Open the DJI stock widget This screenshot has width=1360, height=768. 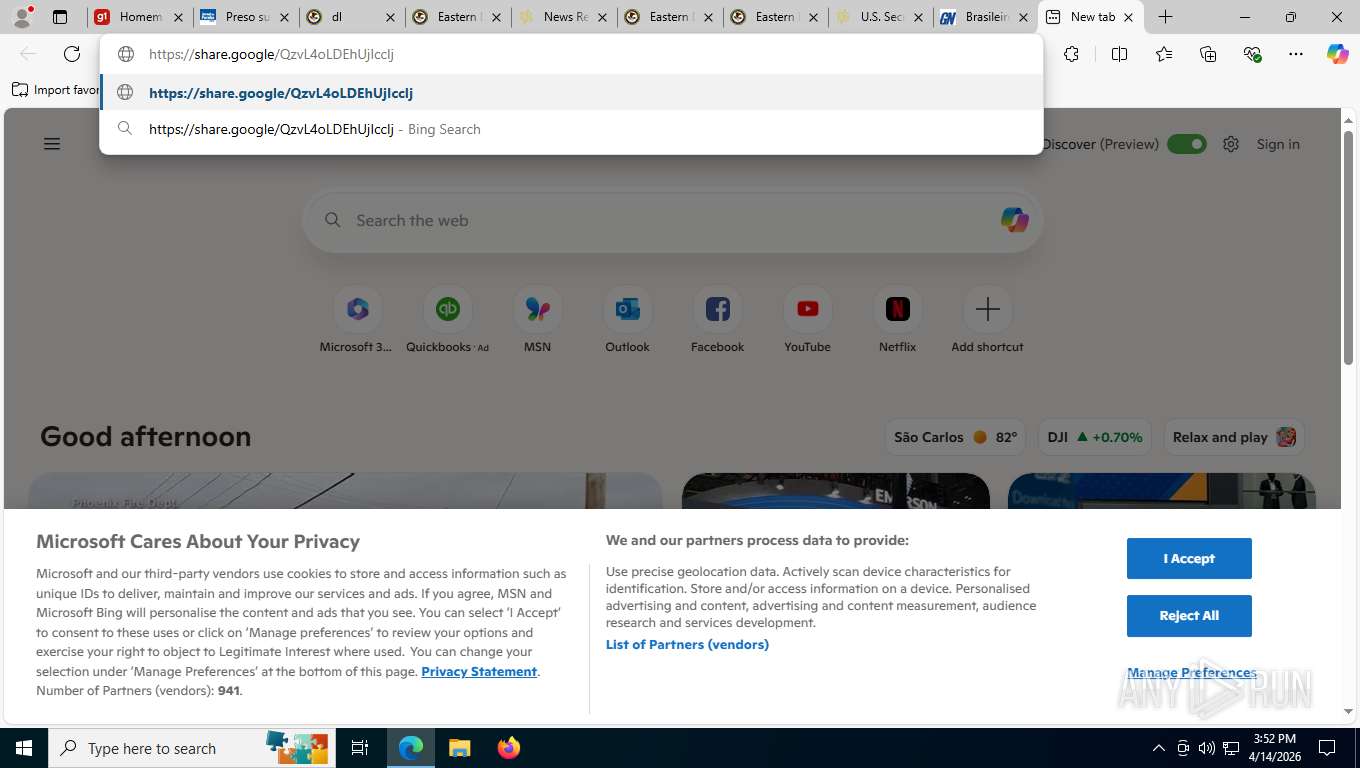click(x=1095, y=437)
